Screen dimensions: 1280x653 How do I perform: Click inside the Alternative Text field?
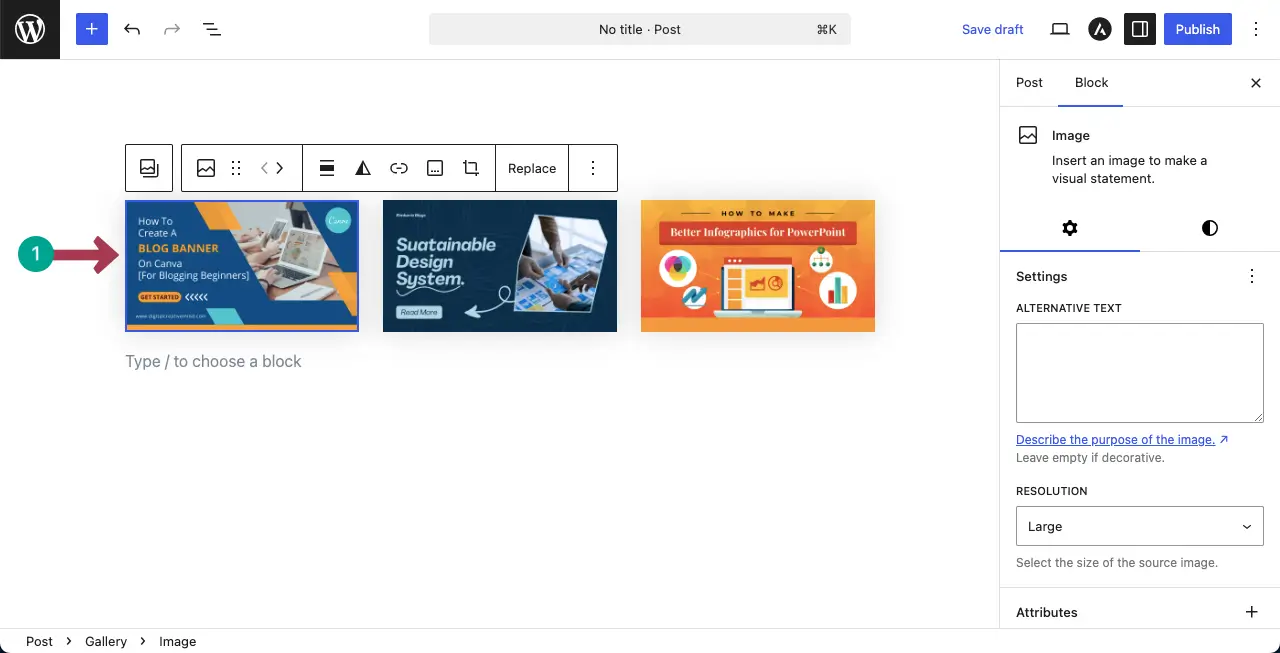point(1139,372)
